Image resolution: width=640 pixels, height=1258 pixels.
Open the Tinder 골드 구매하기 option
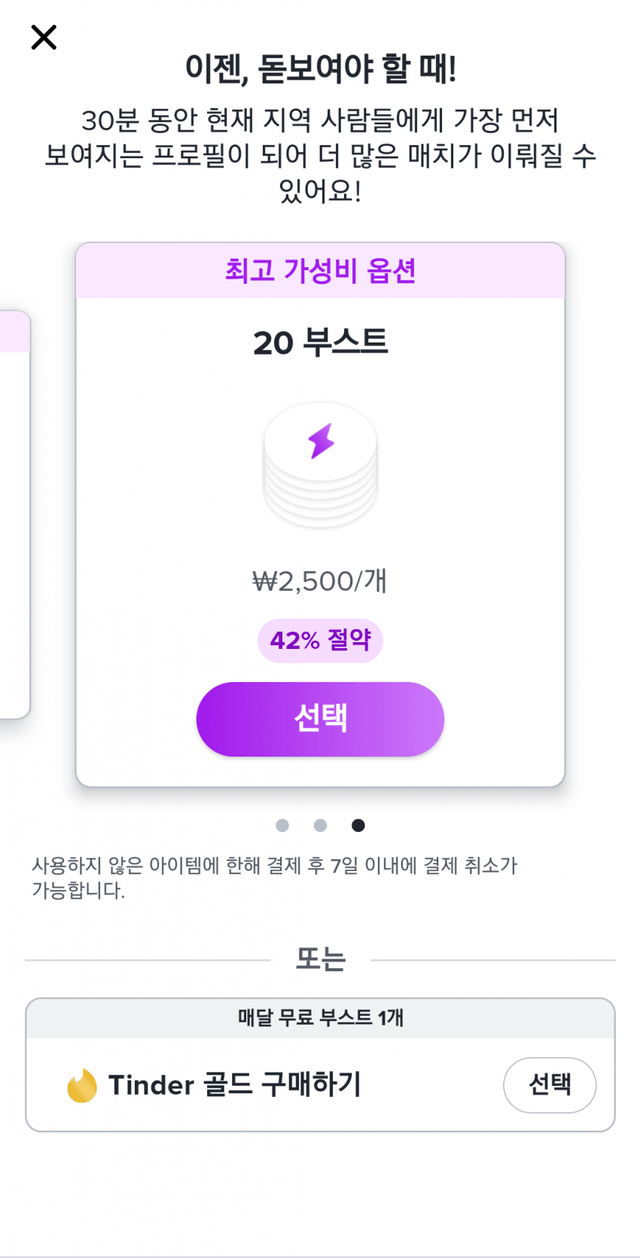pos(235,1085)
